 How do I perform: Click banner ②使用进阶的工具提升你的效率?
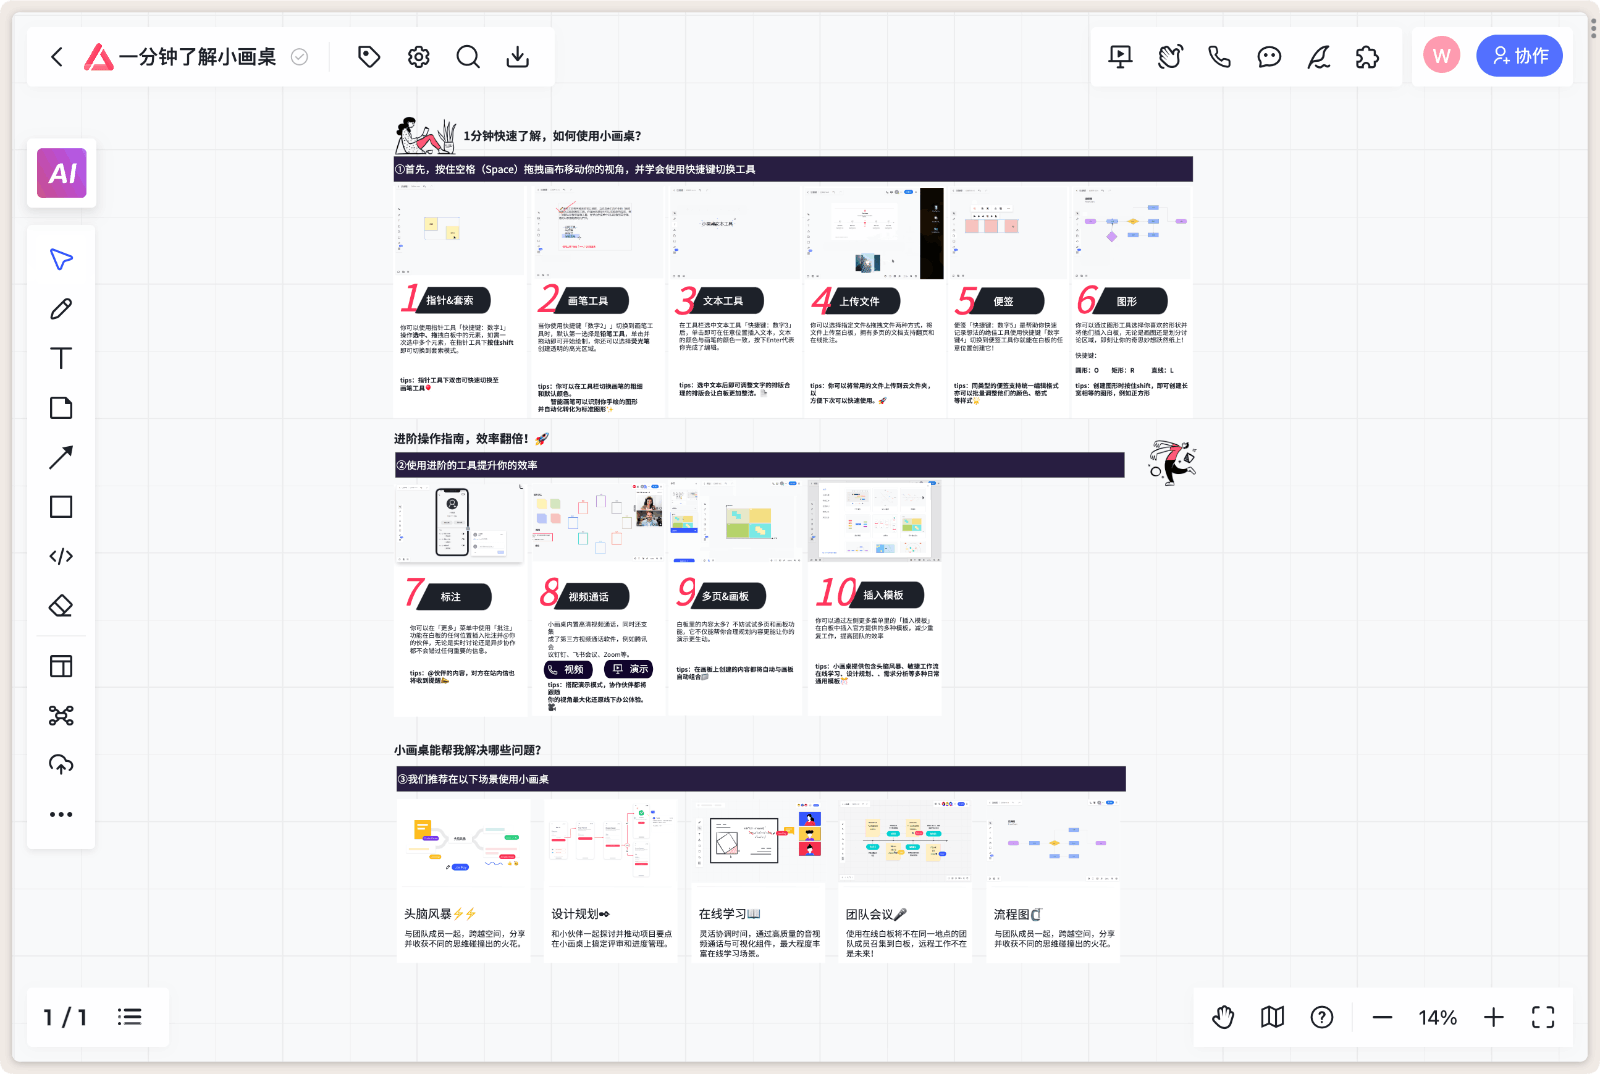point(759,465)
